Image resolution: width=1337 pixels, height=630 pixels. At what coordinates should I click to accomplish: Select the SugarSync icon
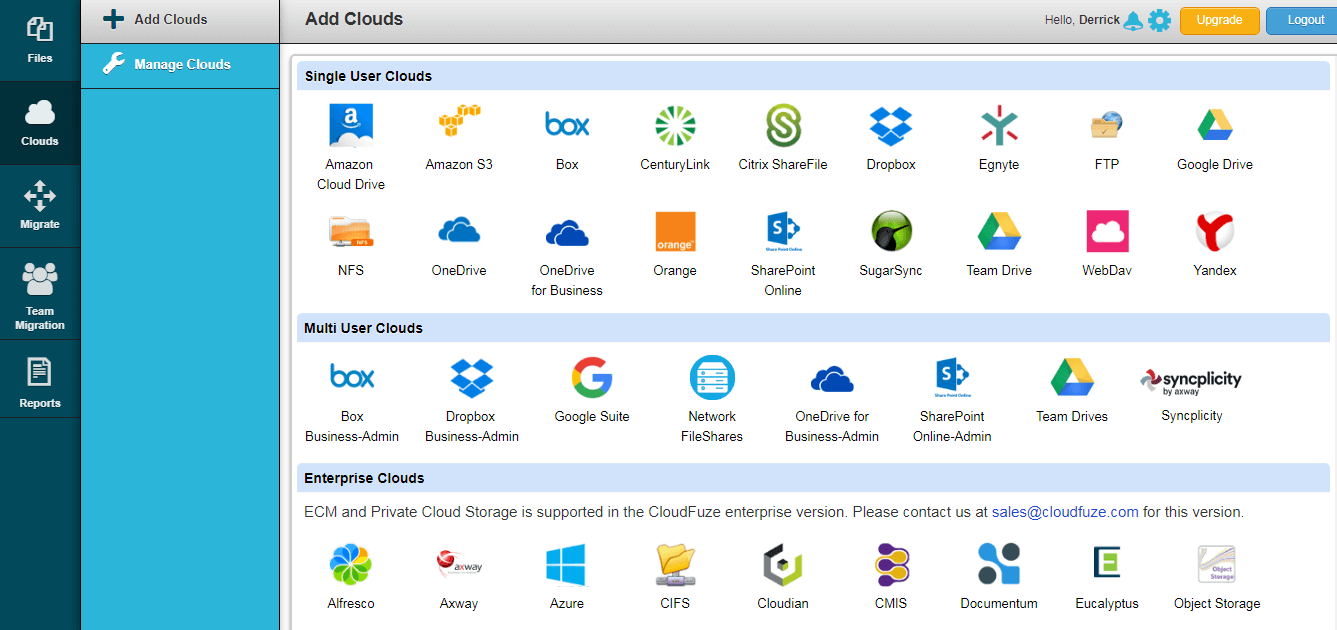[x=891, y=231]
